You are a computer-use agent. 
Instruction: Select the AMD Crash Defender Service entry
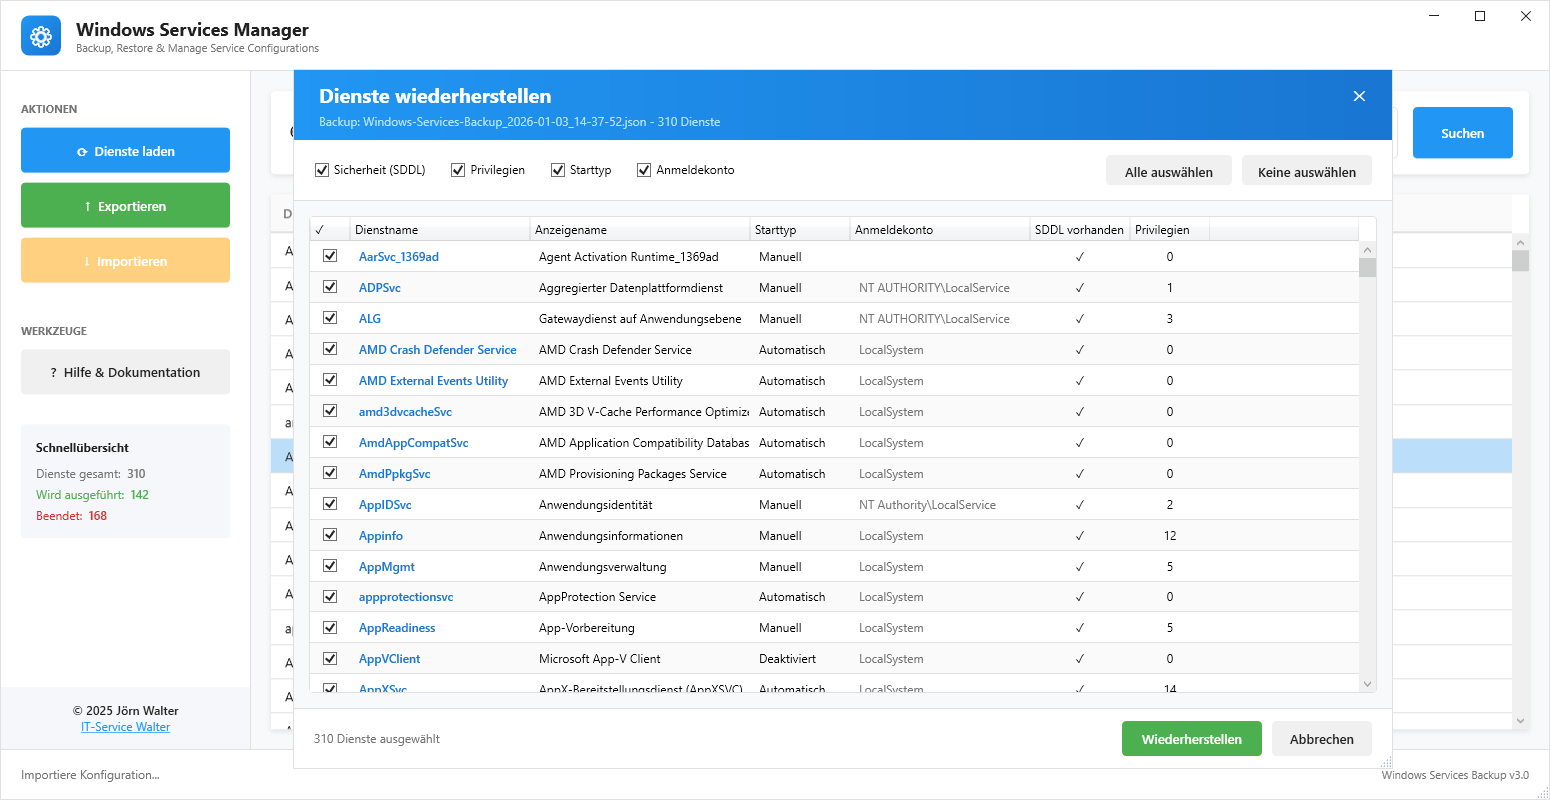click(437, 350)
